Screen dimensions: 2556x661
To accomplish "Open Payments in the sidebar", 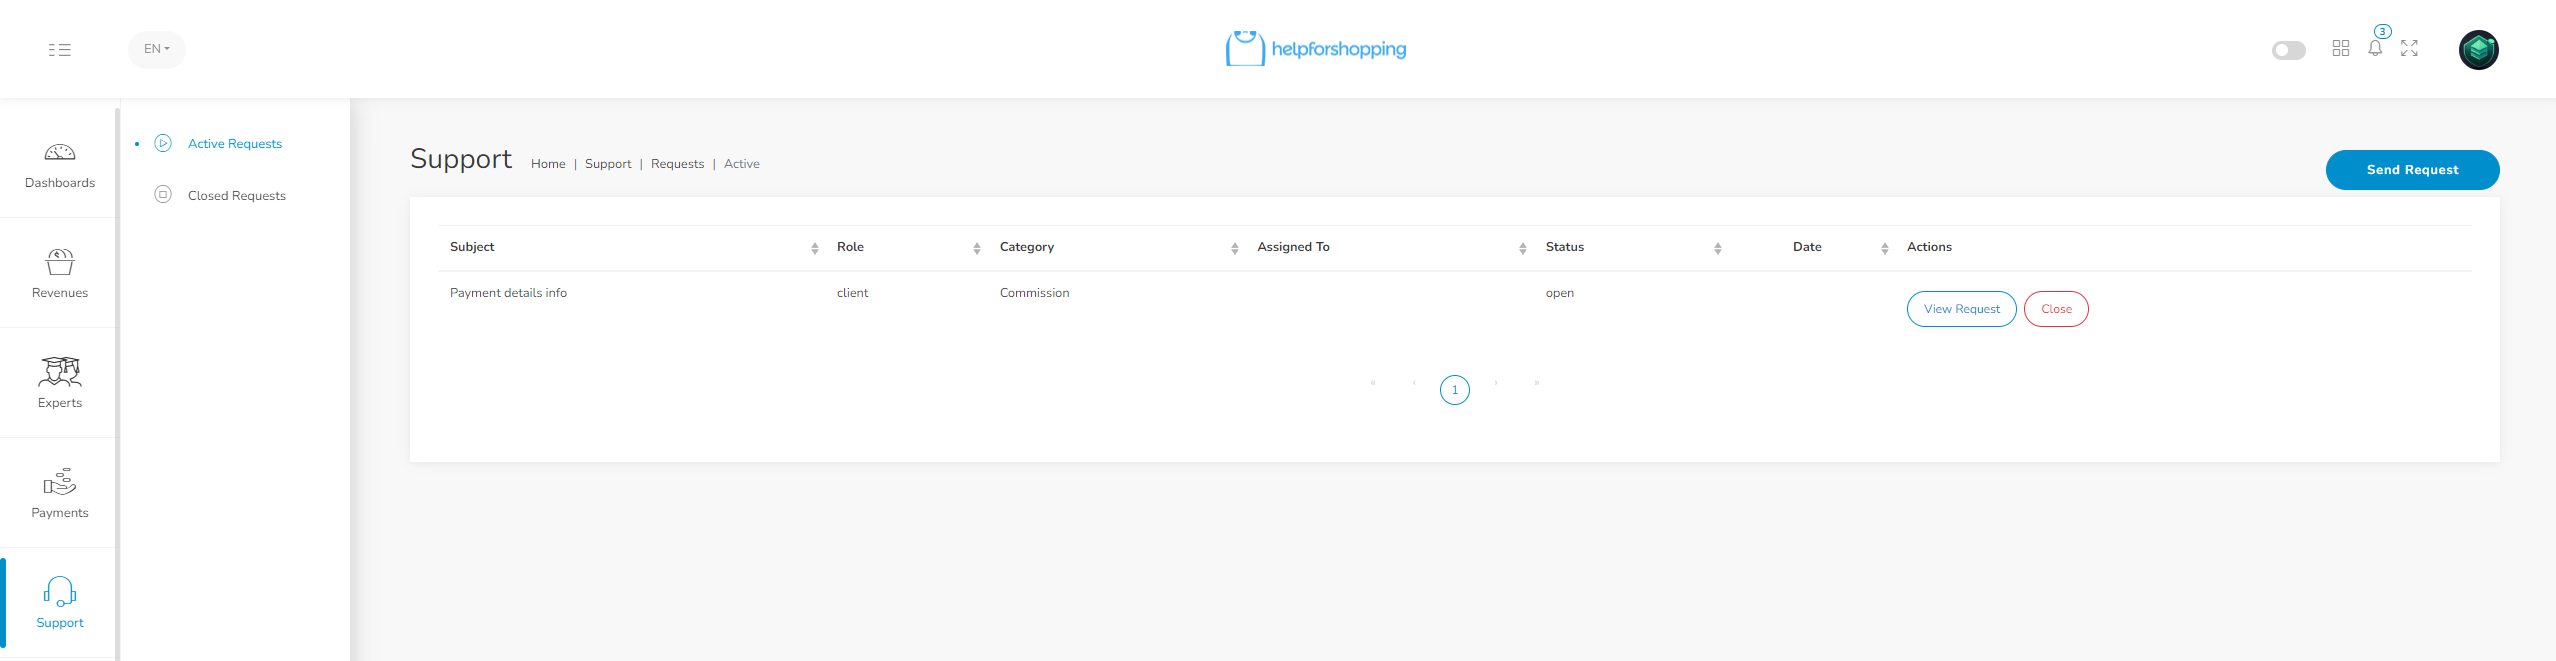I will (x=60, y=495).
